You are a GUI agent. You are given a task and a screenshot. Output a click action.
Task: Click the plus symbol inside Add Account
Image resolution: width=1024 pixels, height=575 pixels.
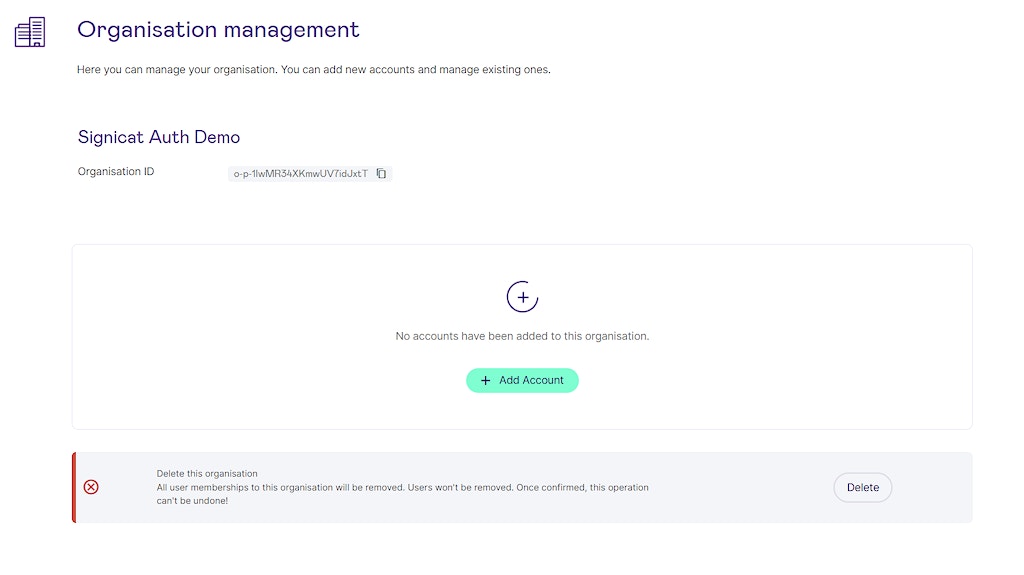tap(486, 380)
